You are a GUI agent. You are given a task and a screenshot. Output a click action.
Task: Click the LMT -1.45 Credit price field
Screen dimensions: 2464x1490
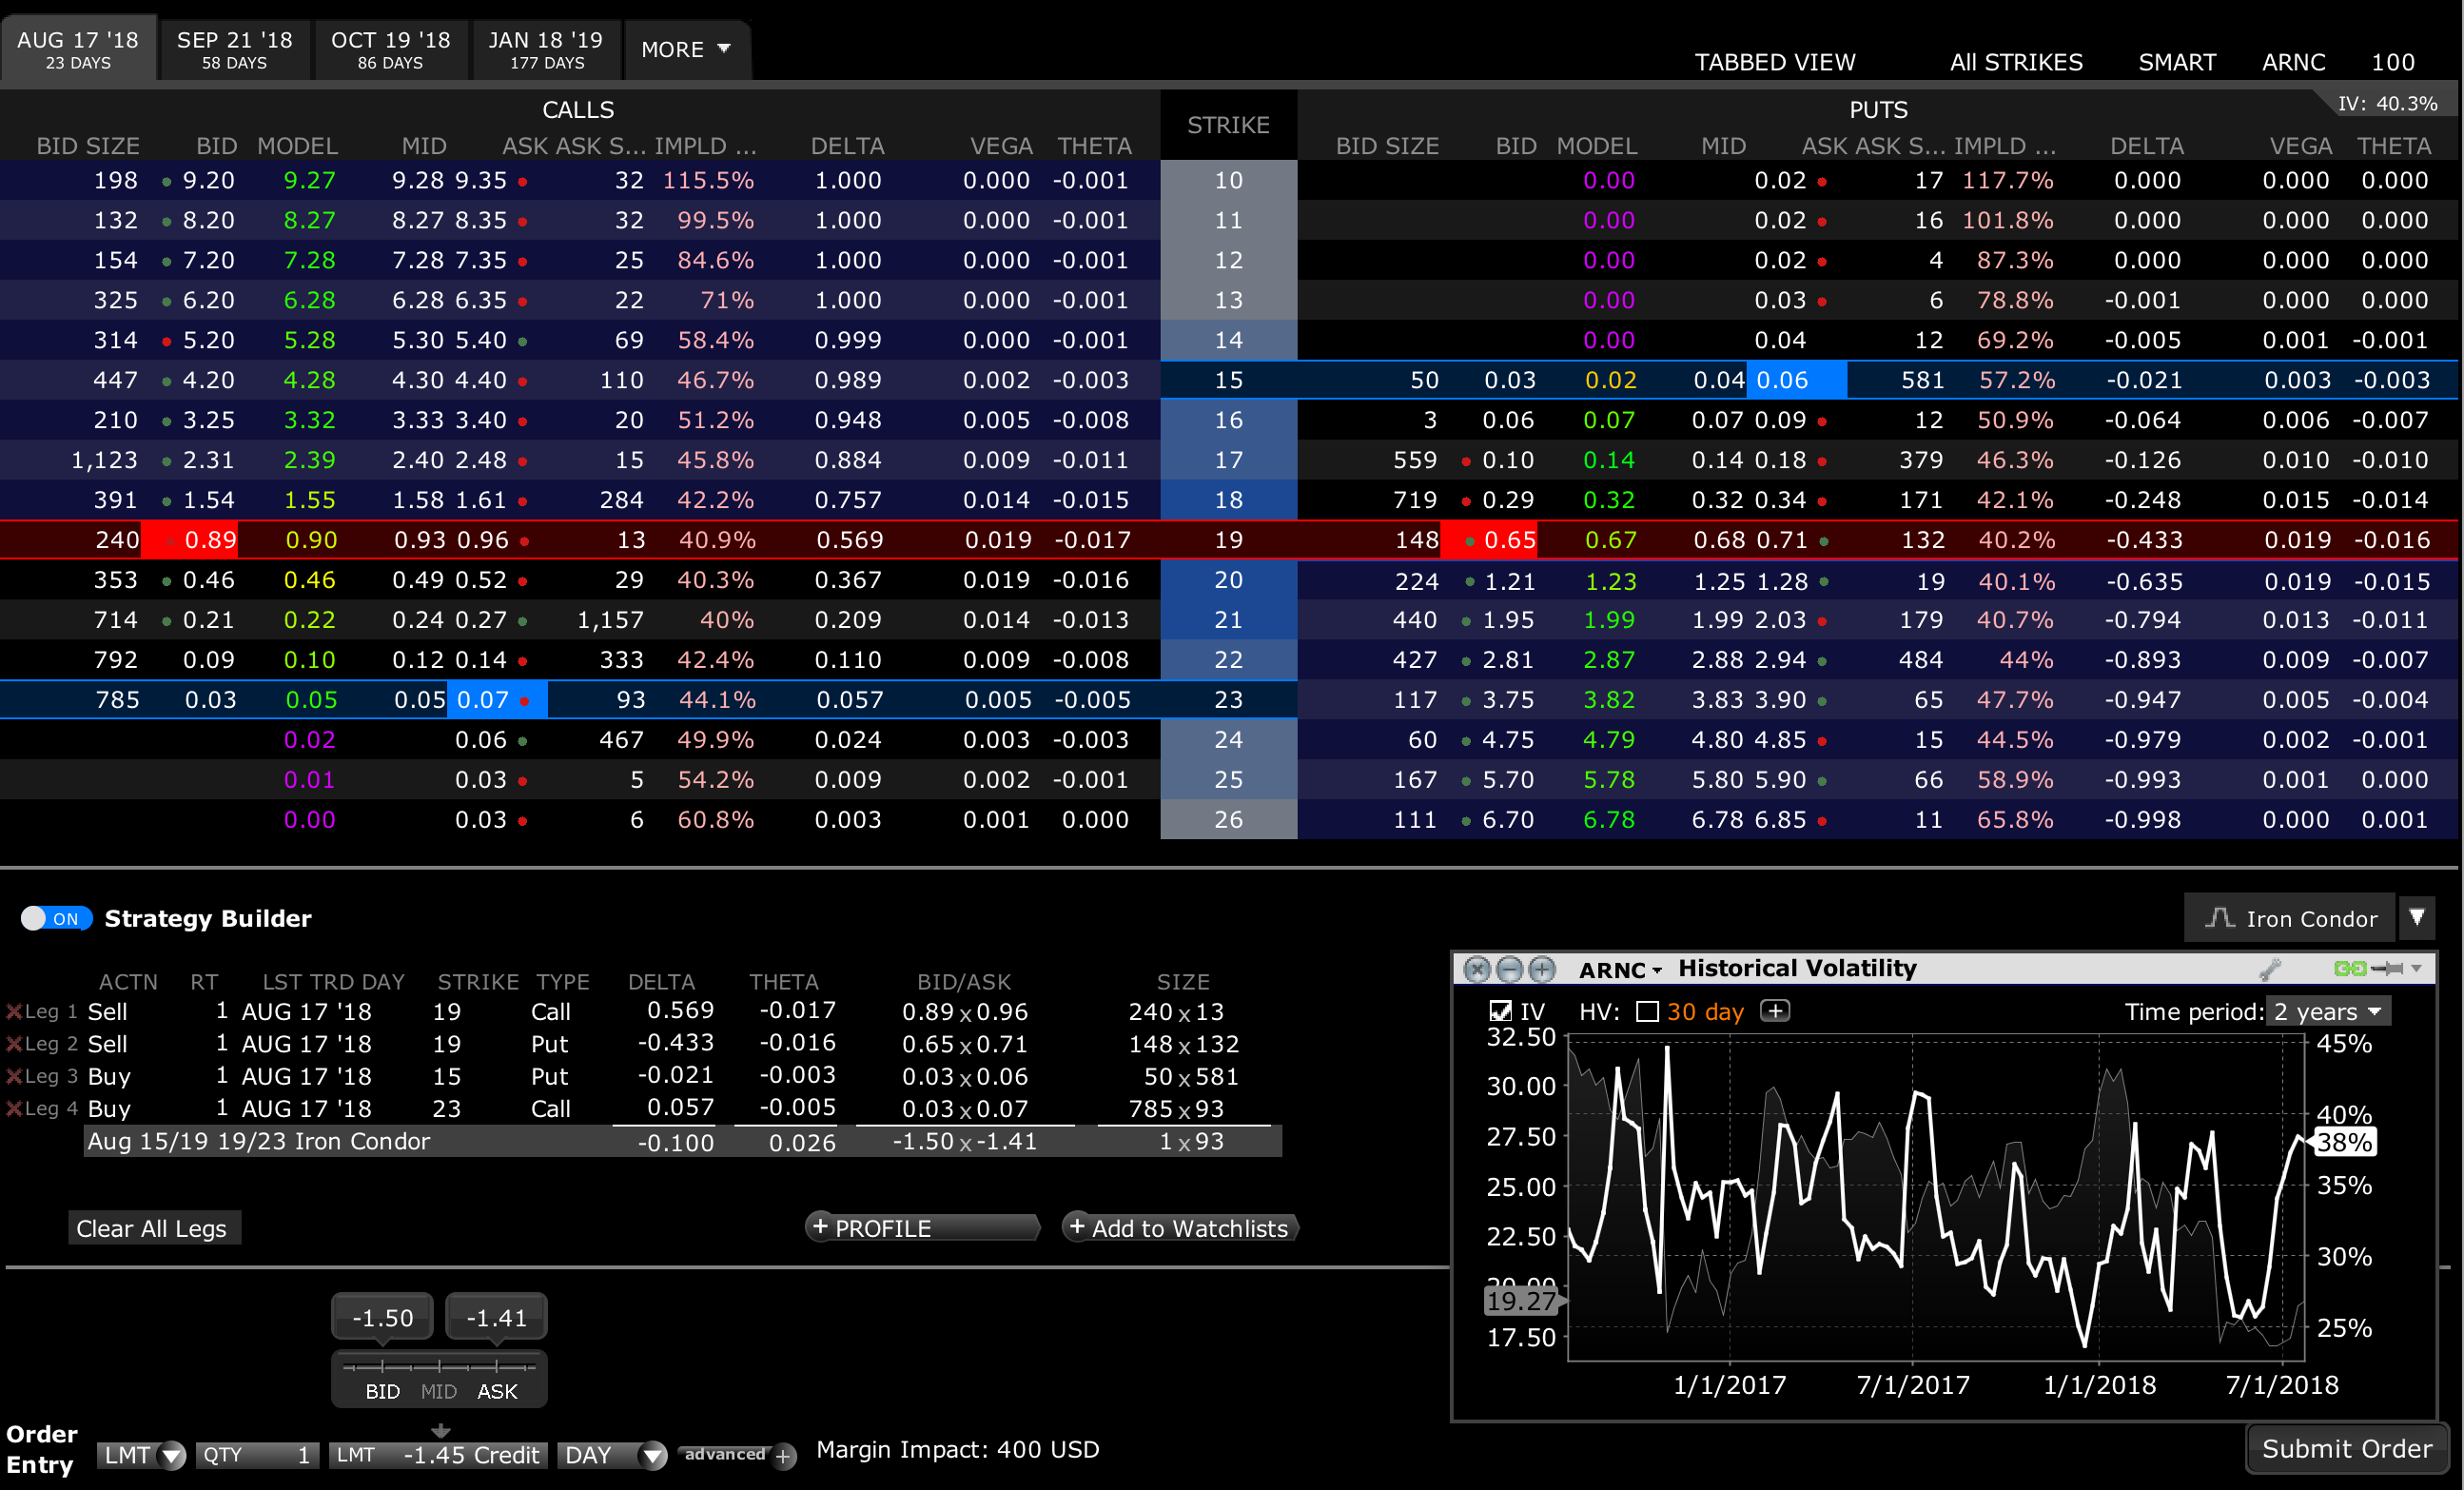(439, 1455)
